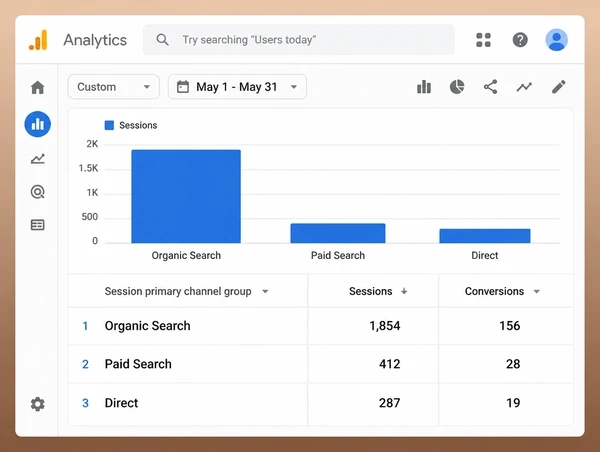Open the May 1 - May 31 date range dropdown
The width and height of the screenshot is (600, 452).
pos(237,87)
